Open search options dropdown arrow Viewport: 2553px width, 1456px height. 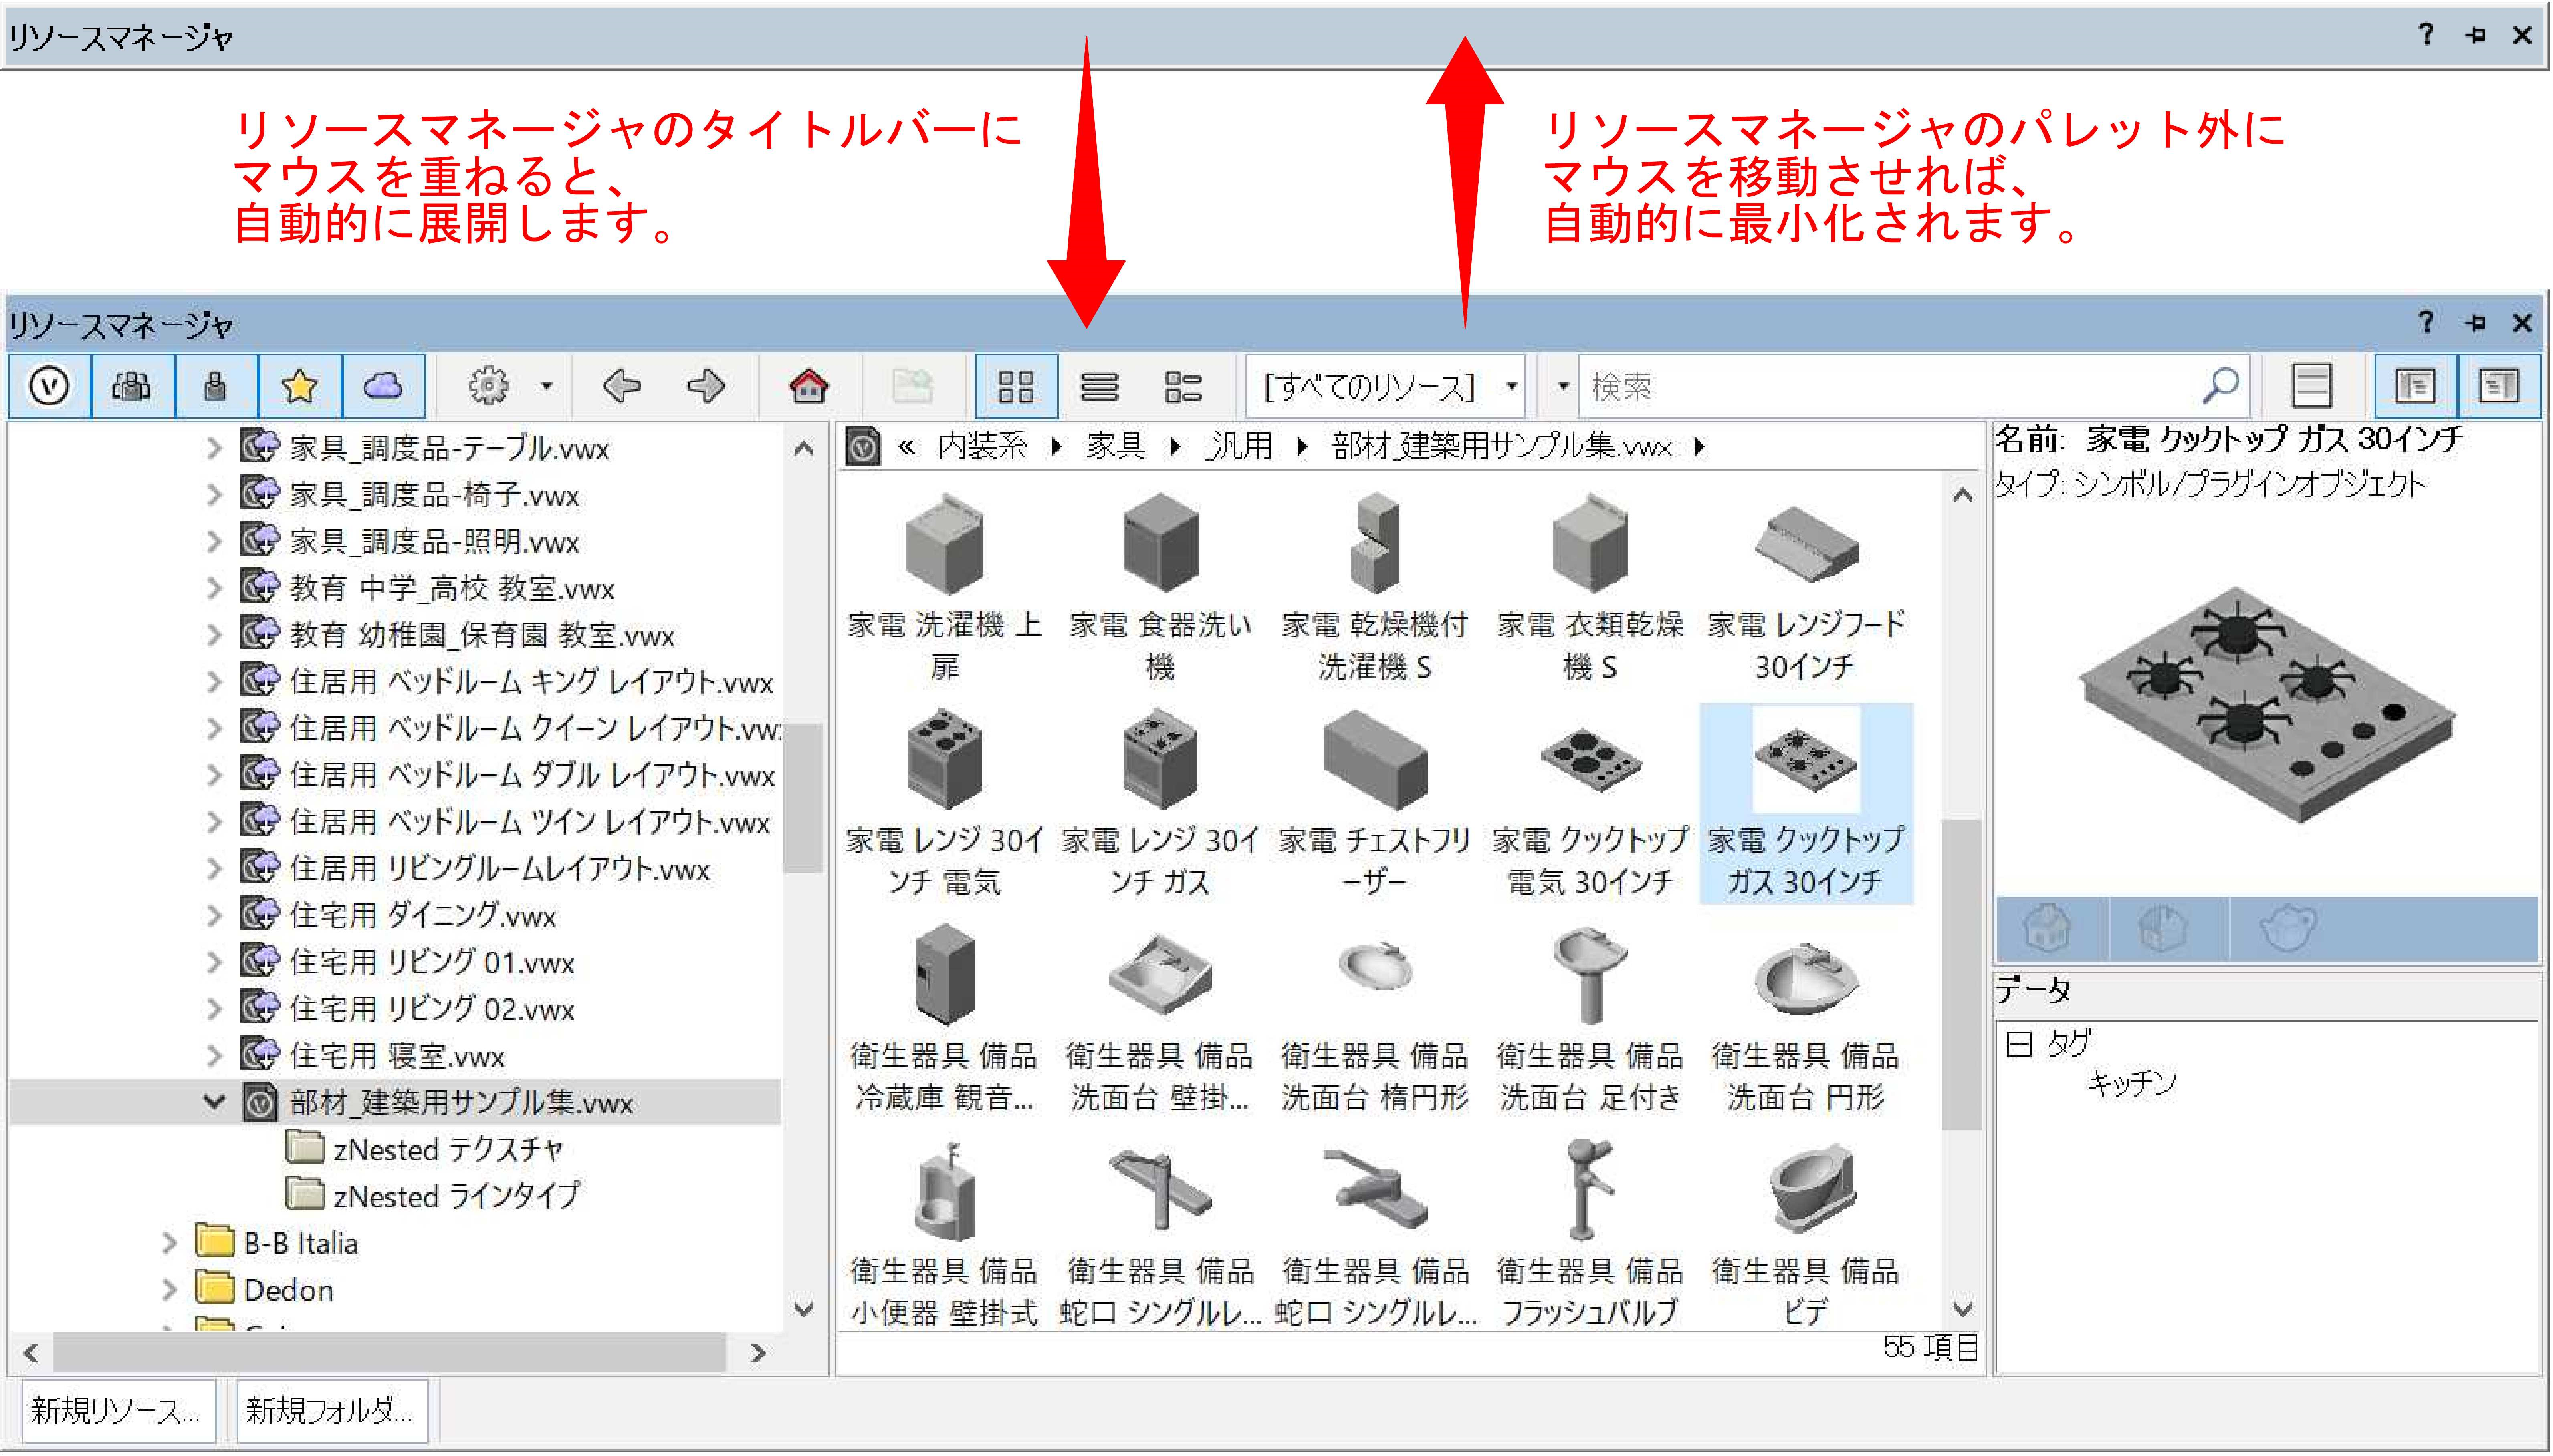tap(1563, 386)
